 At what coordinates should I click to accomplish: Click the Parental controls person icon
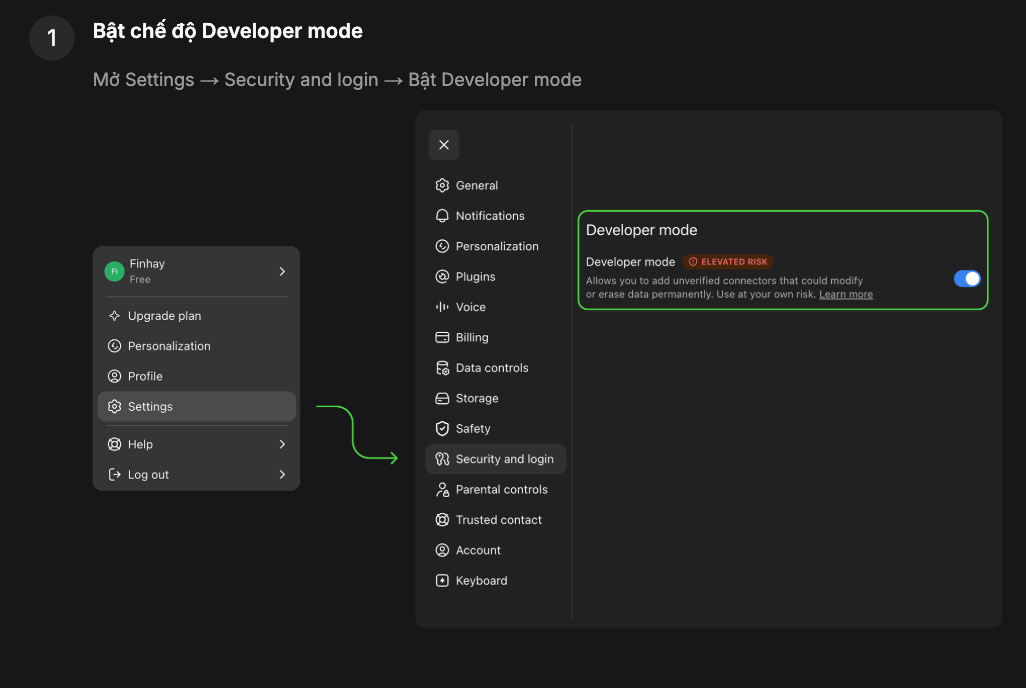[x=442, y=490]
